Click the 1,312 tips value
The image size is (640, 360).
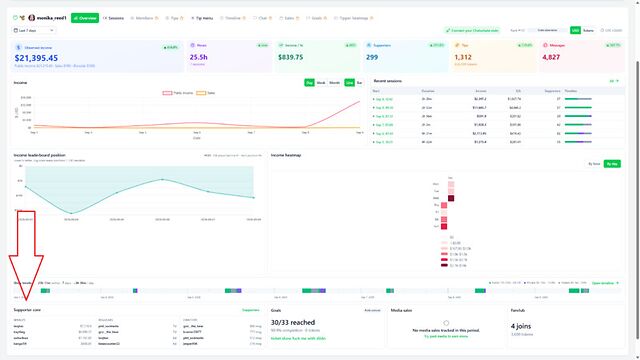(463, 57)
